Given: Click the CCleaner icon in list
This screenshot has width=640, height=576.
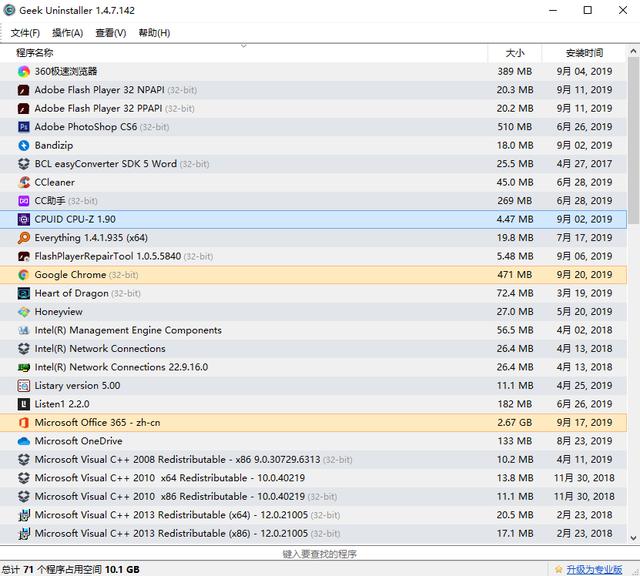Looking at the screenshot, I should [x=25, y=182].
